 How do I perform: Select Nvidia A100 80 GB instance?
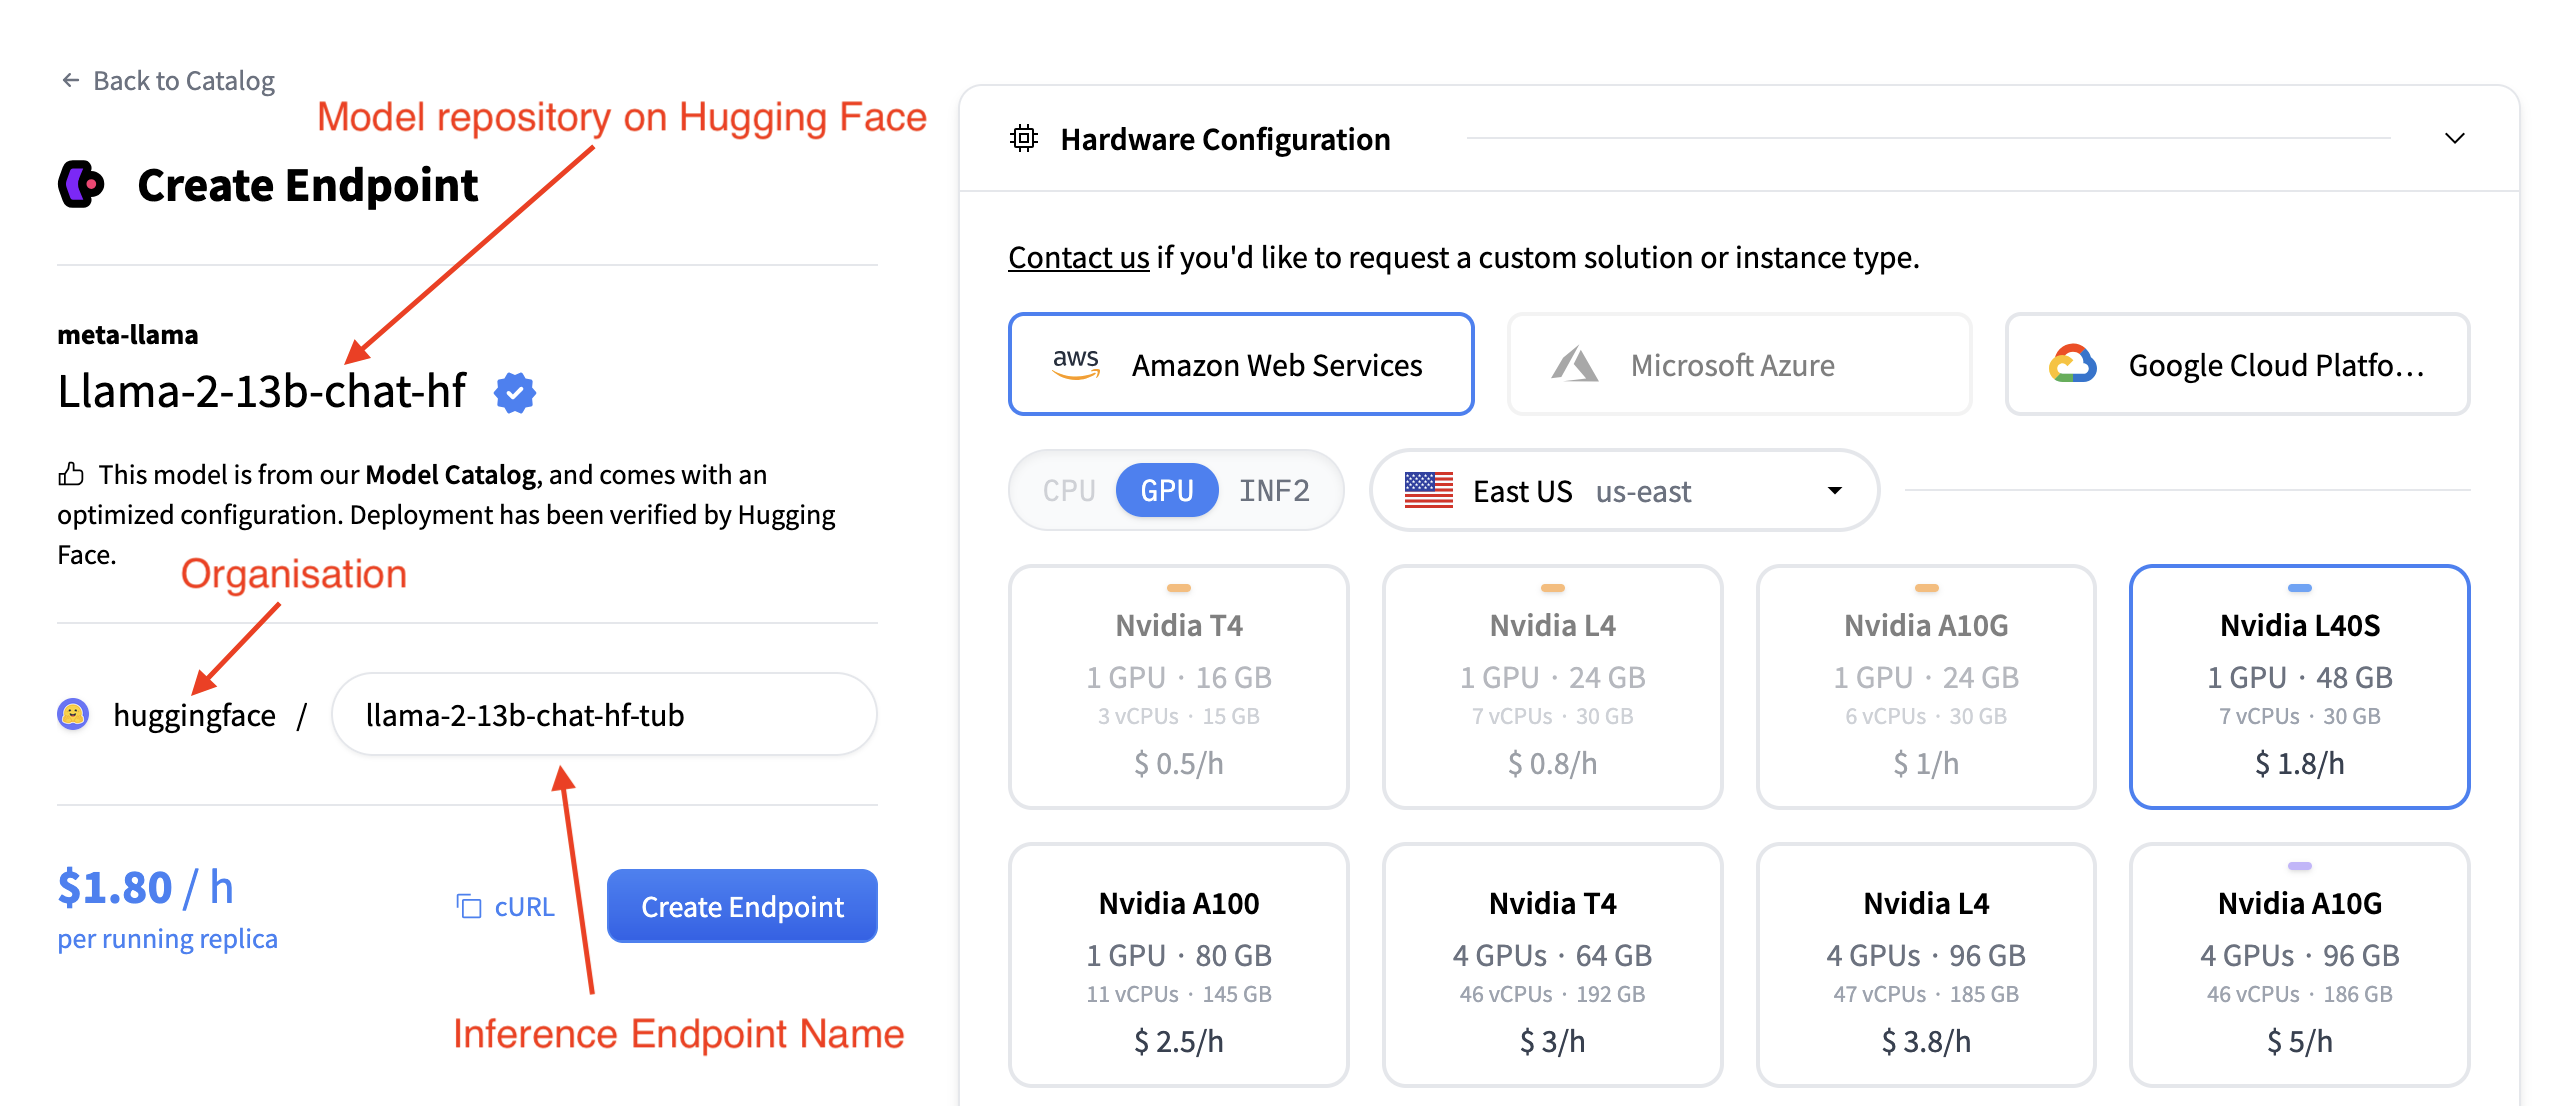tap(1178, 965)
